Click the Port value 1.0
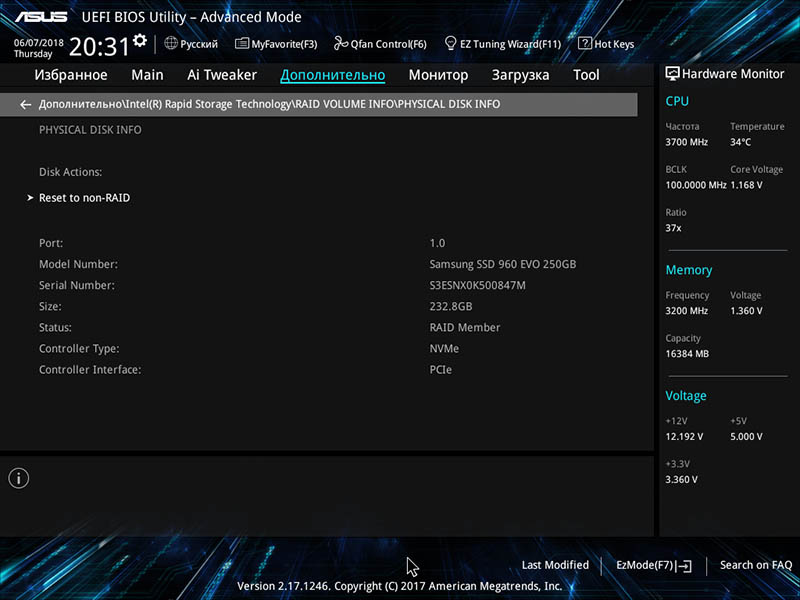Screen dimensions: 800x600 [437, 243]
